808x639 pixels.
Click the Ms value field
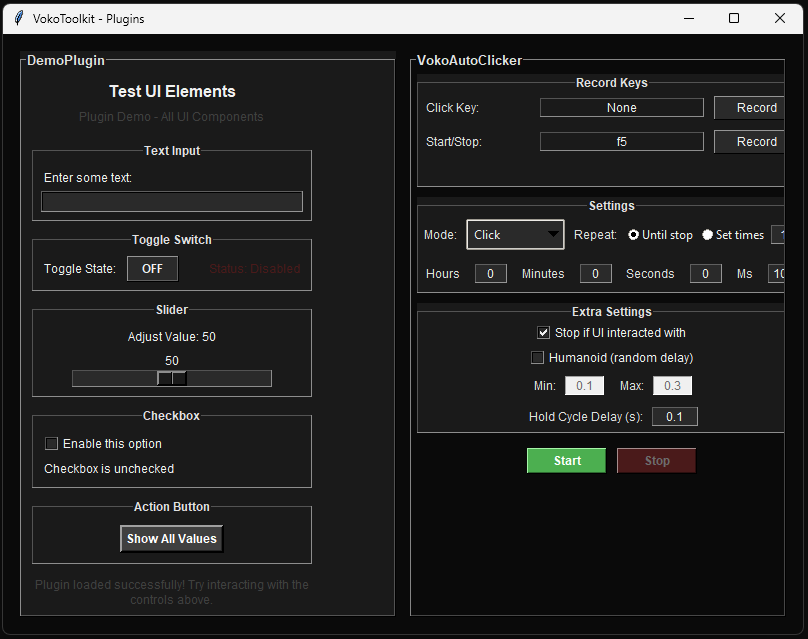[x=777, y=274]
